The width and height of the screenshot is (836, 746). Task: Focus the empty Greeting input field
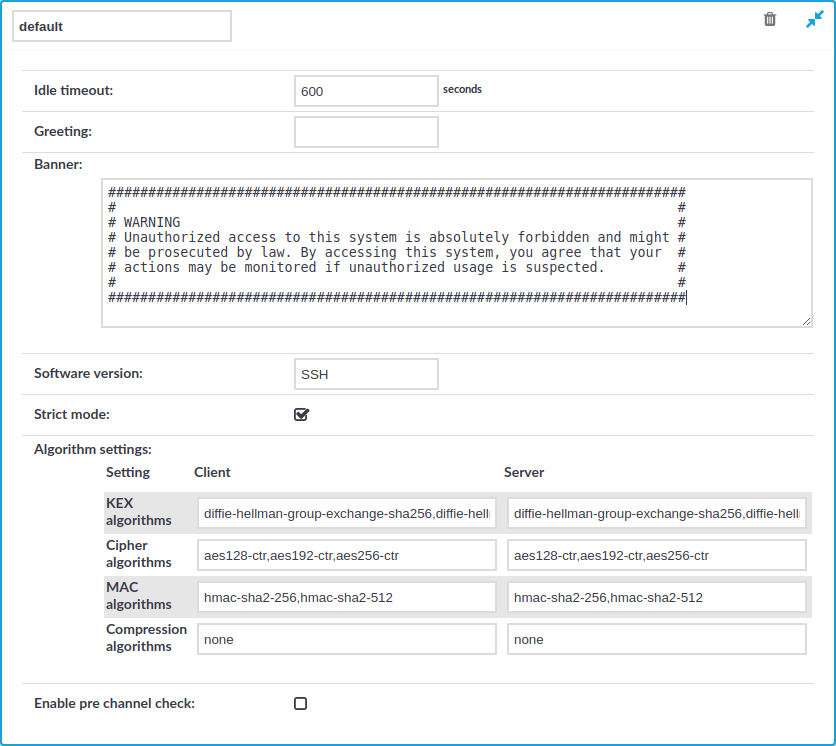(366, 132)
